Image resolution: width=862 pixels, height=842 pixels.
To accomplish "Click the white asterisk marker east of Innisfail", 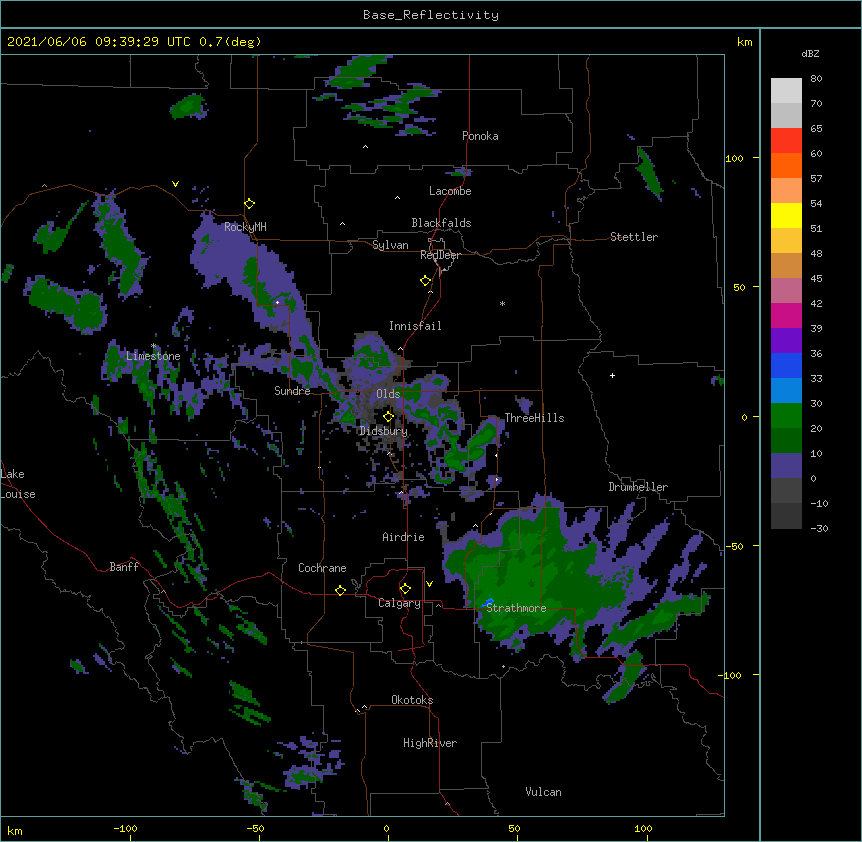I will tap(502, 303).
